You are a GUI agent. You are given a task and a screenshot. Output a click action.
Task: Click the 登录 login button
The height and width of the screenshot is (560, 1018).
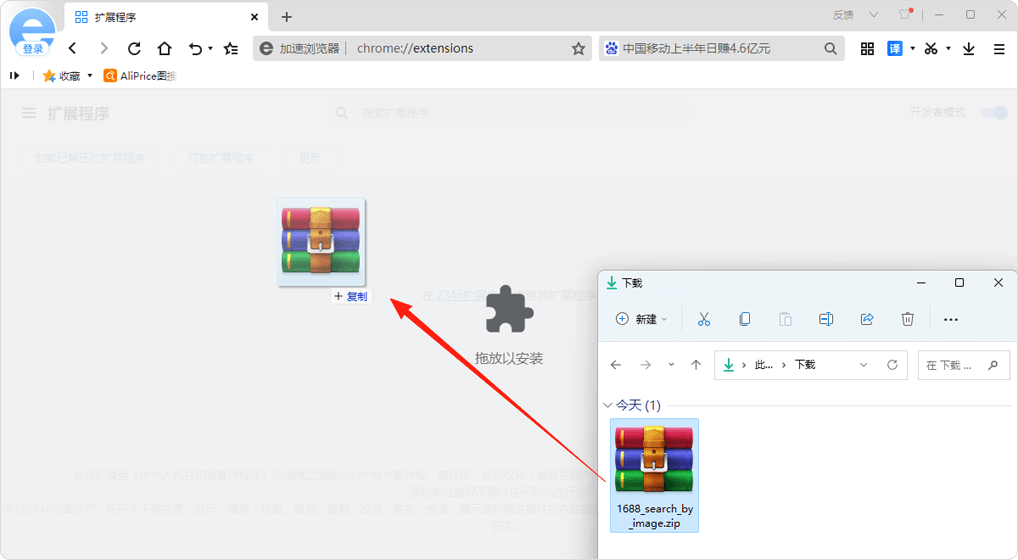click(x=33, y=48)
